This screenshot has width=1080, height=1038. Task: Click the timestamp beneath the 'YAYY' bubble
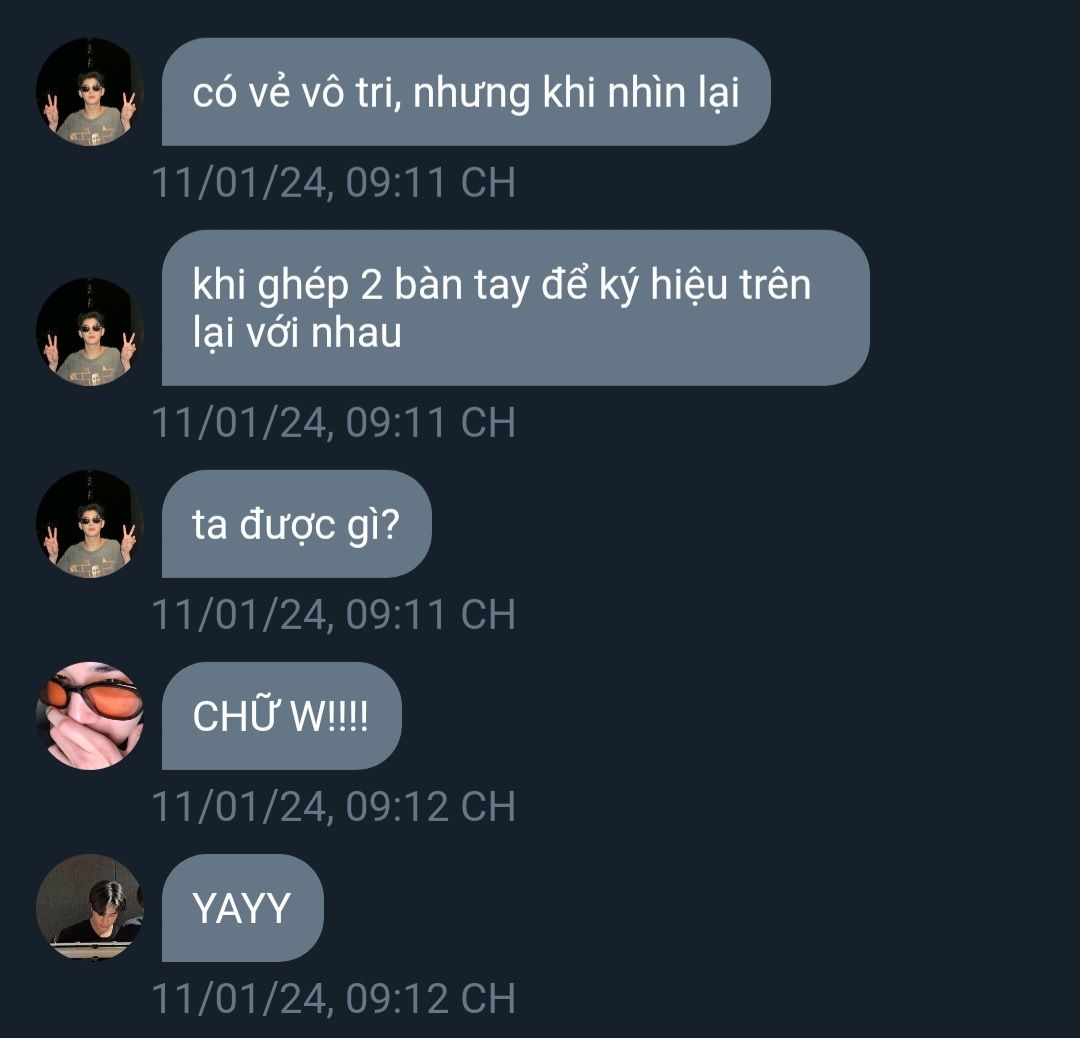(x=333, y=999)
